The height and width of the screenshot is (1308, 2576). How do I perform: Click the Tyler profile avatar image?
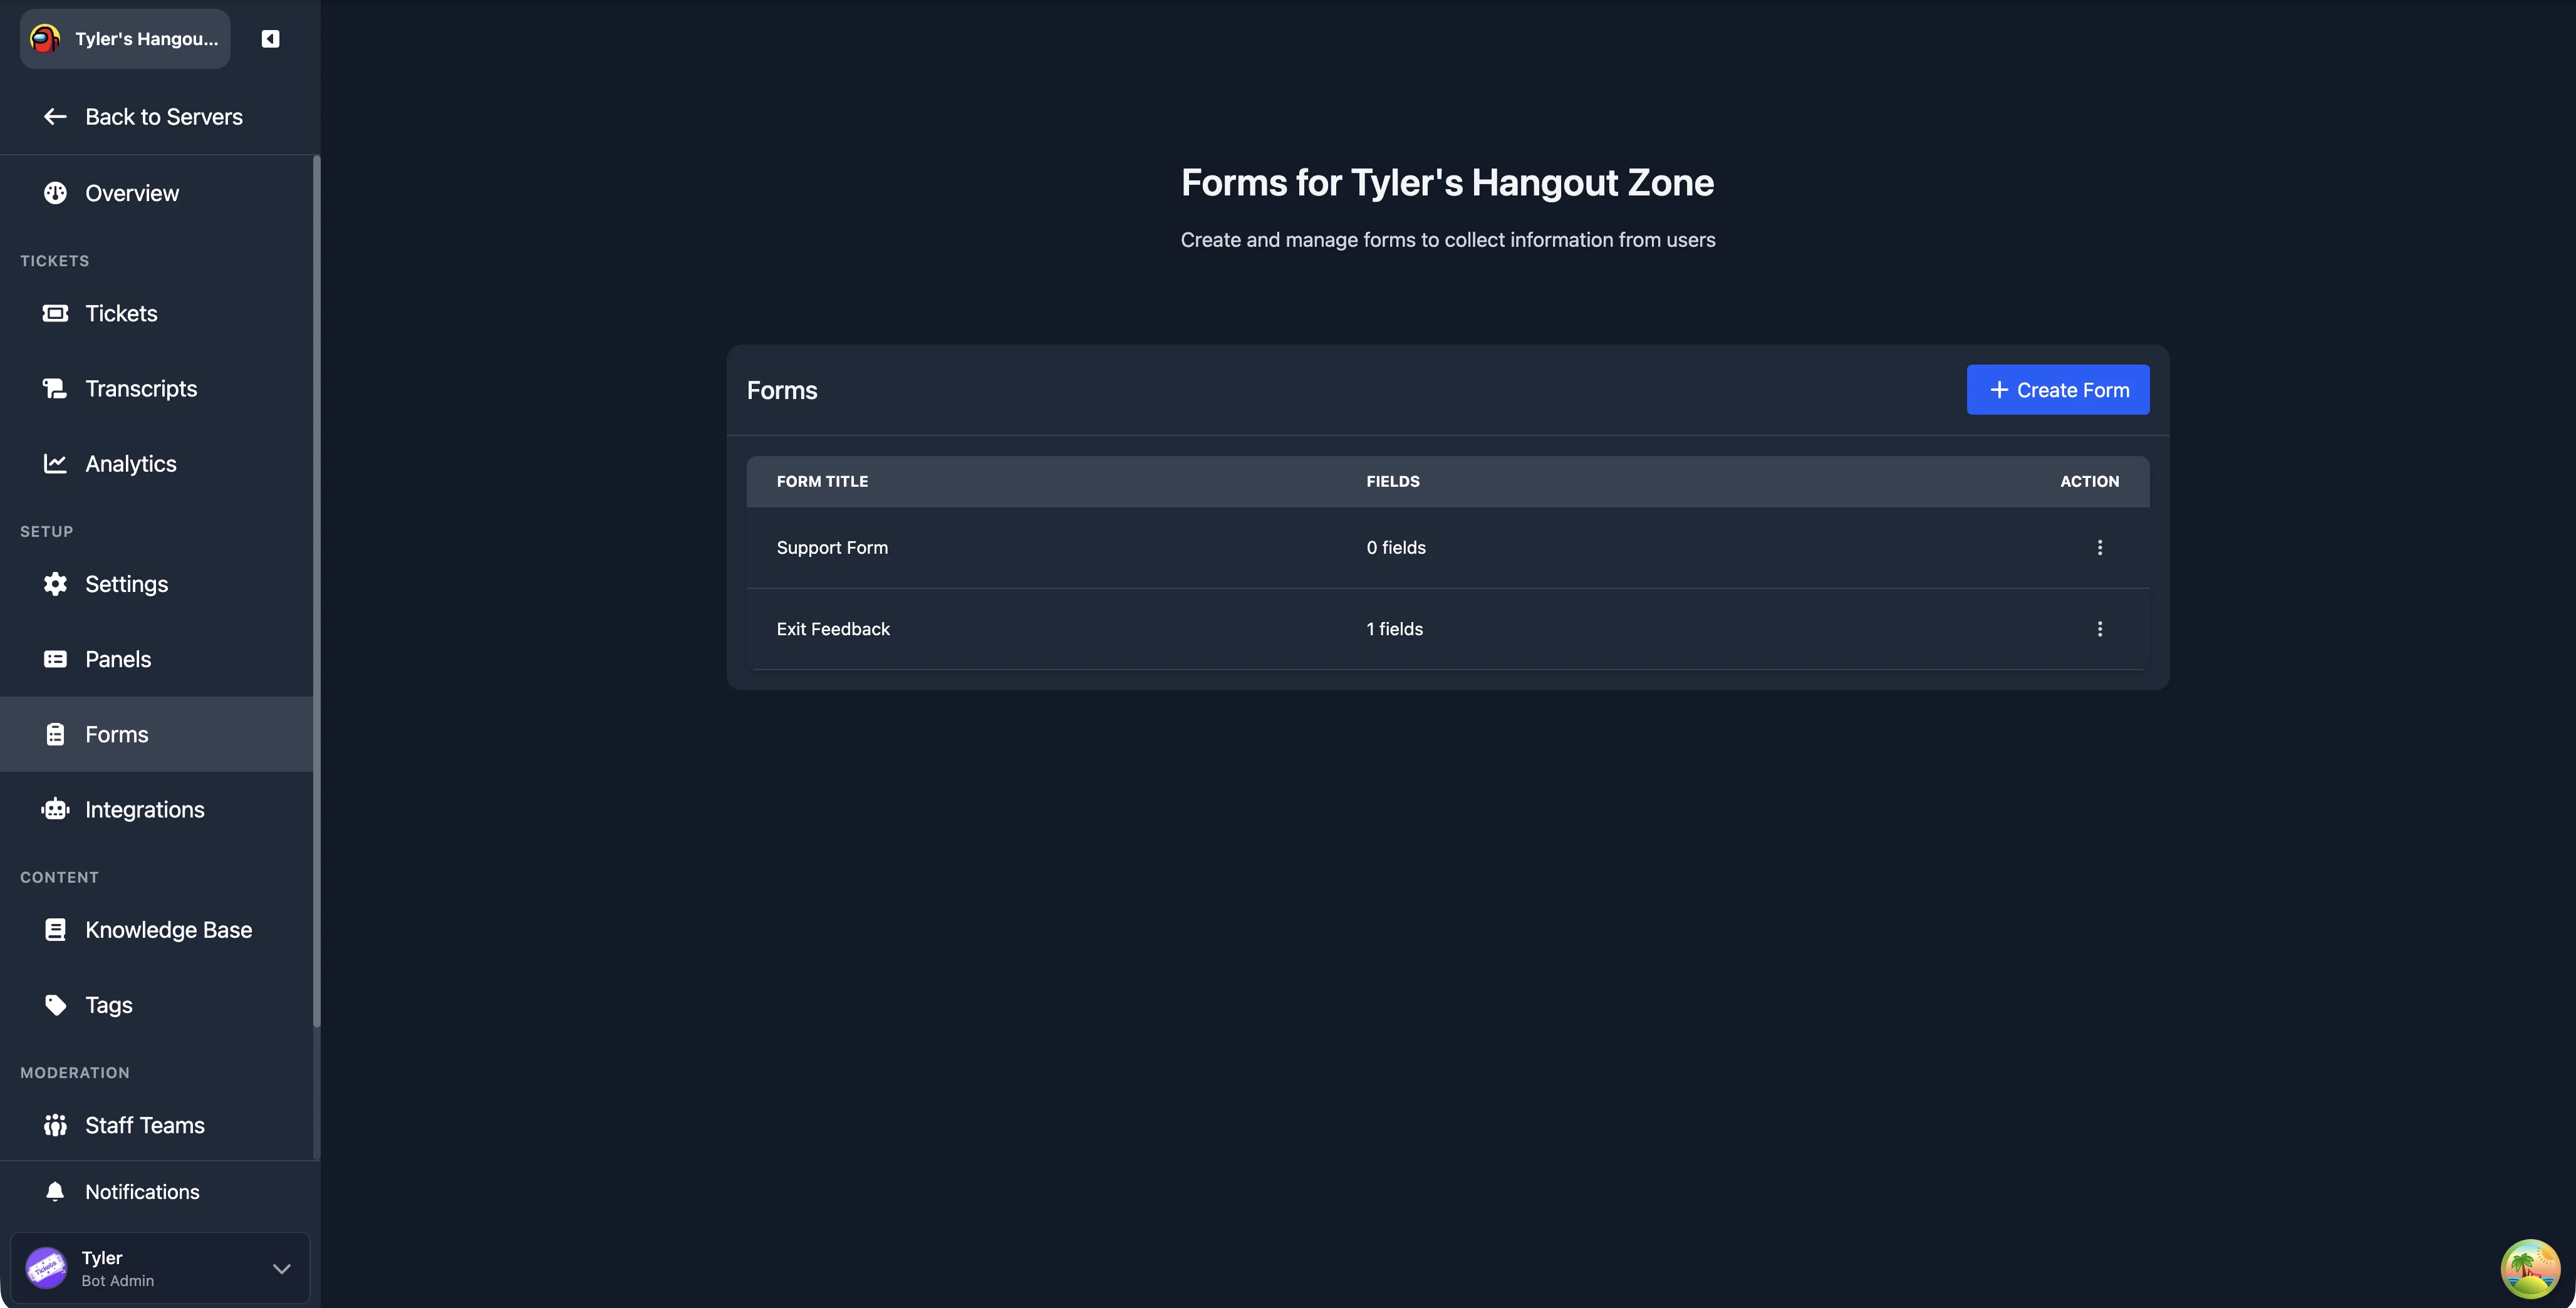pyautogui.click(x=46, y=1268)
